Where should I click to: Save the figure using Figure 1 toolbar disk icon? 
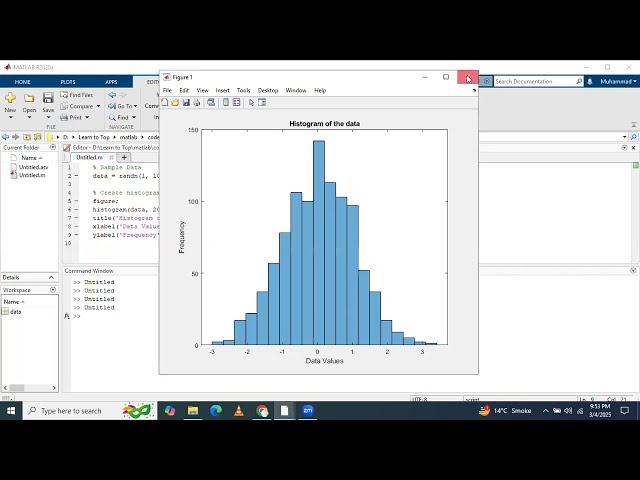click(186, 102)
